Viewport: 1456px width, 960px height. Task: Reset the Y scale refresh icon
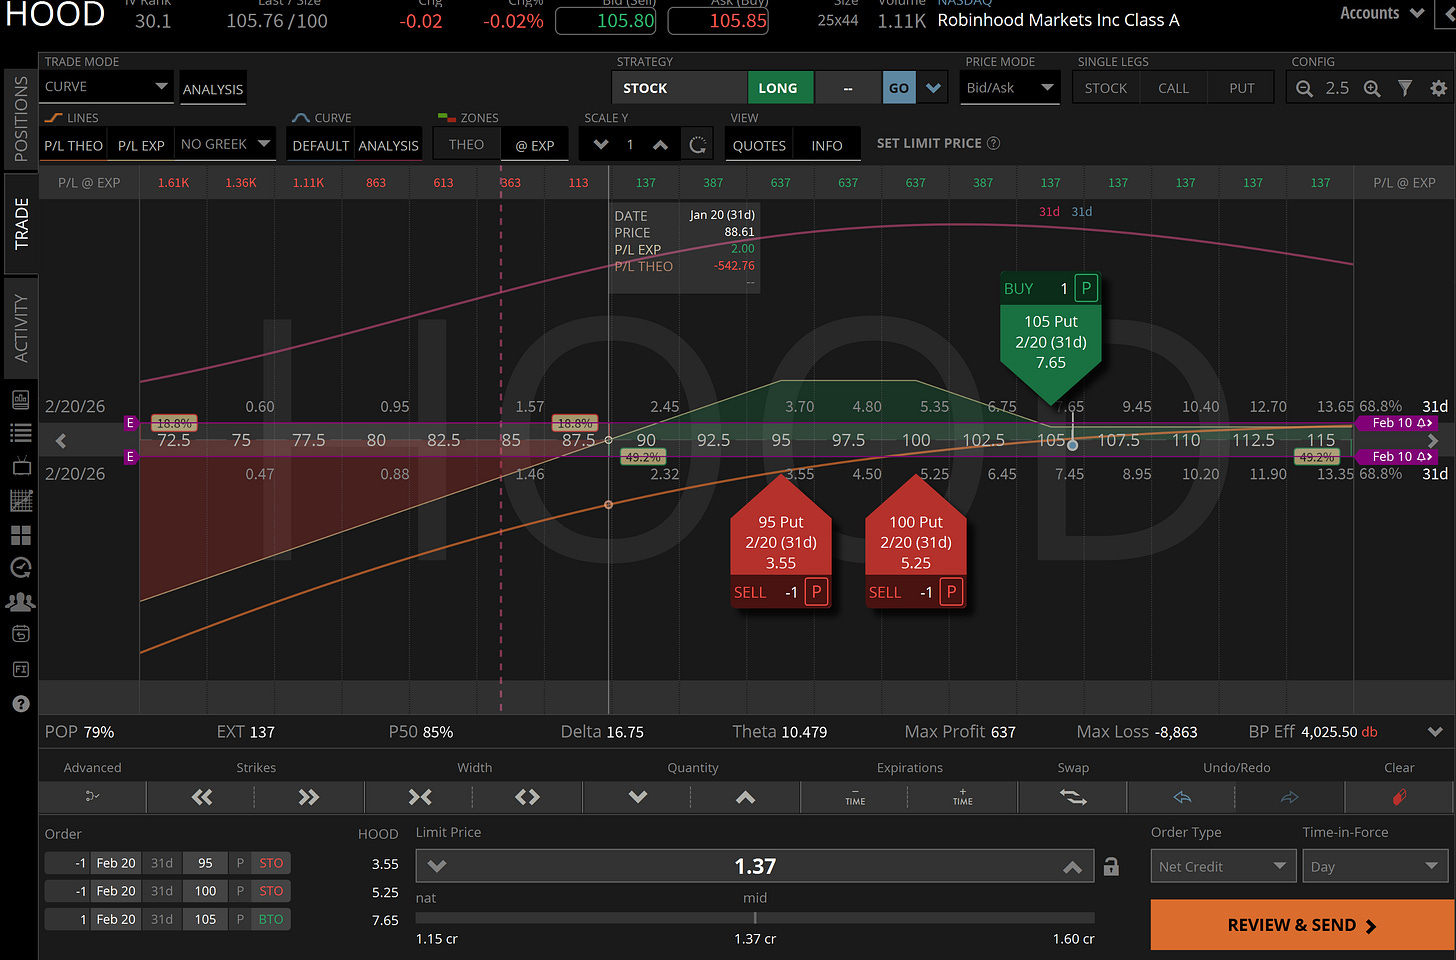pos(698,145)
